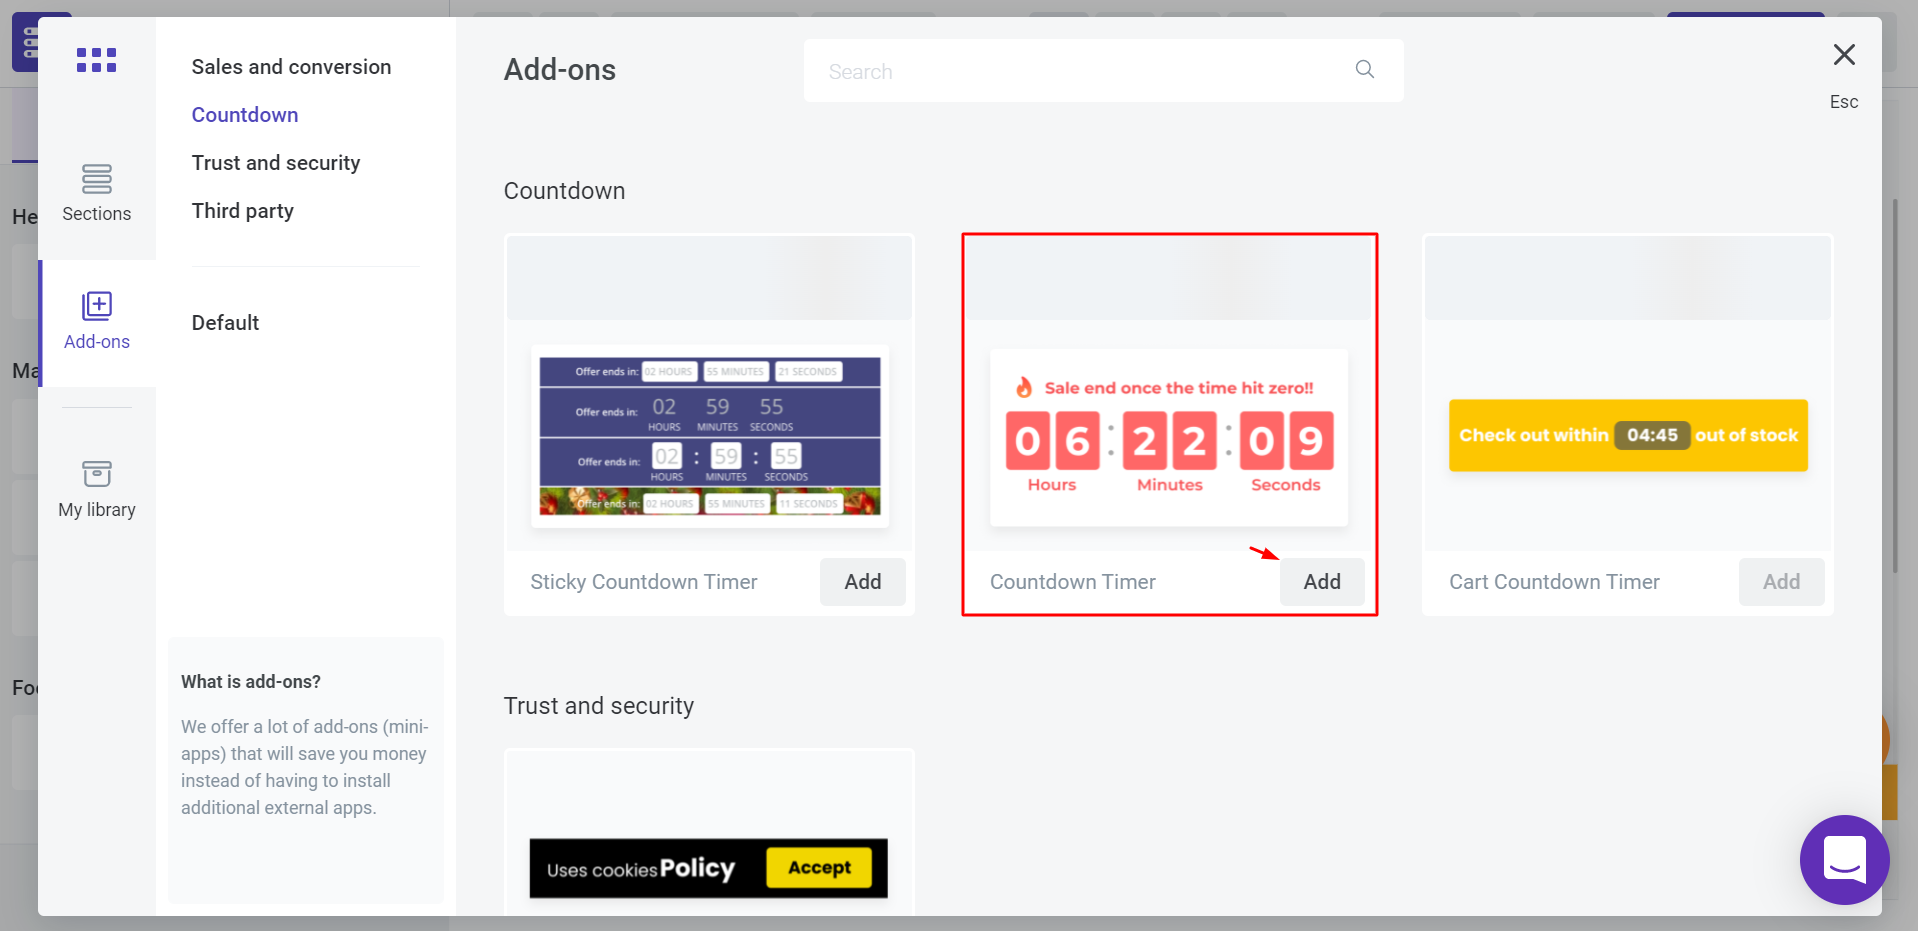Select the Add-ons sidebar icon
This screenshot has width=1918, height=931.
[x=97, y=306]
